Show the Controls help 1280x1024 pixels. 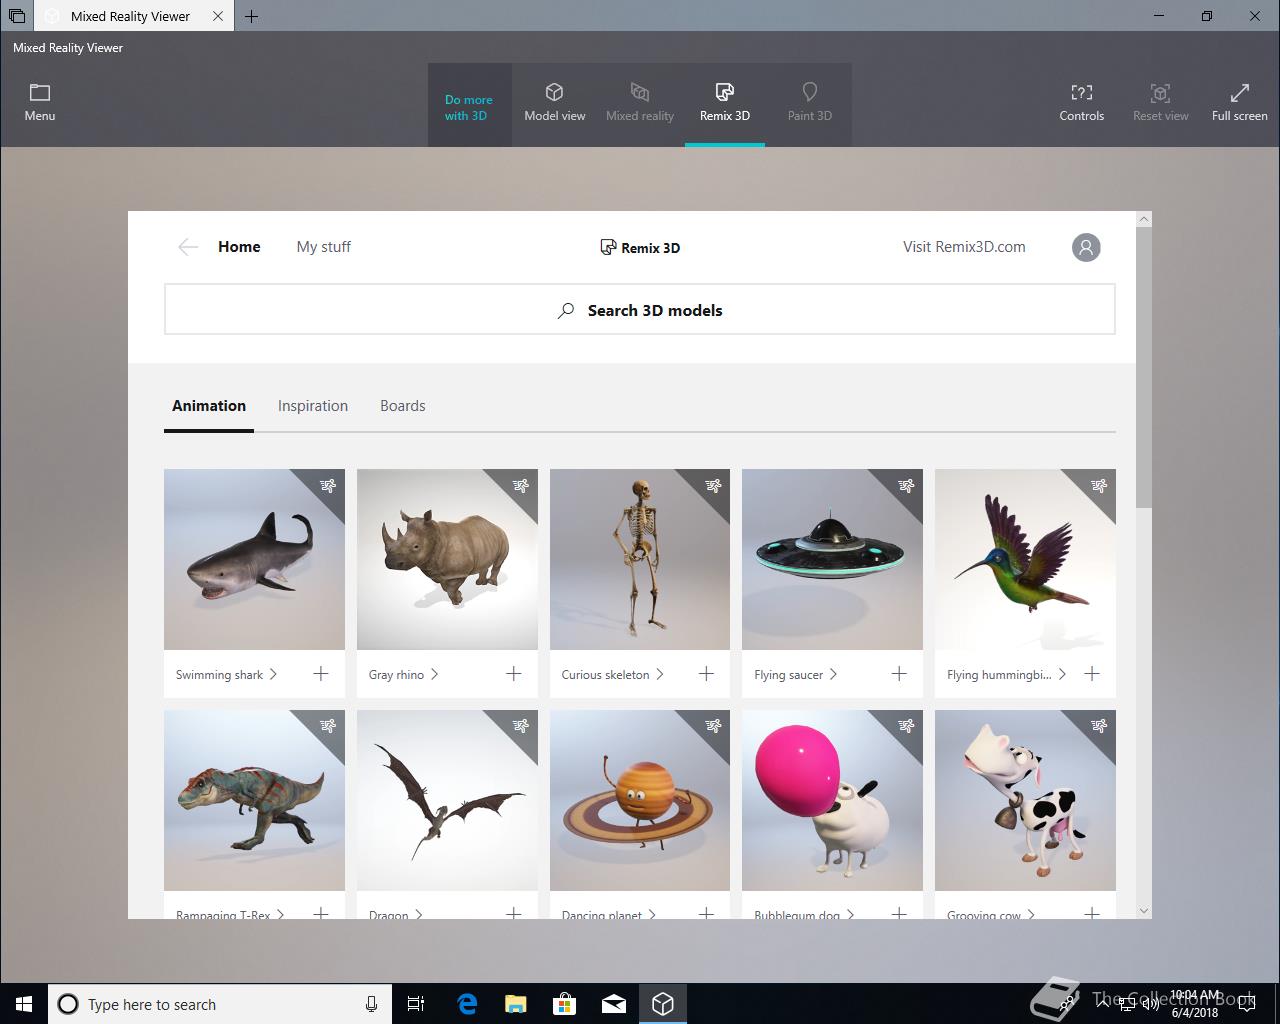(1082, 103)
